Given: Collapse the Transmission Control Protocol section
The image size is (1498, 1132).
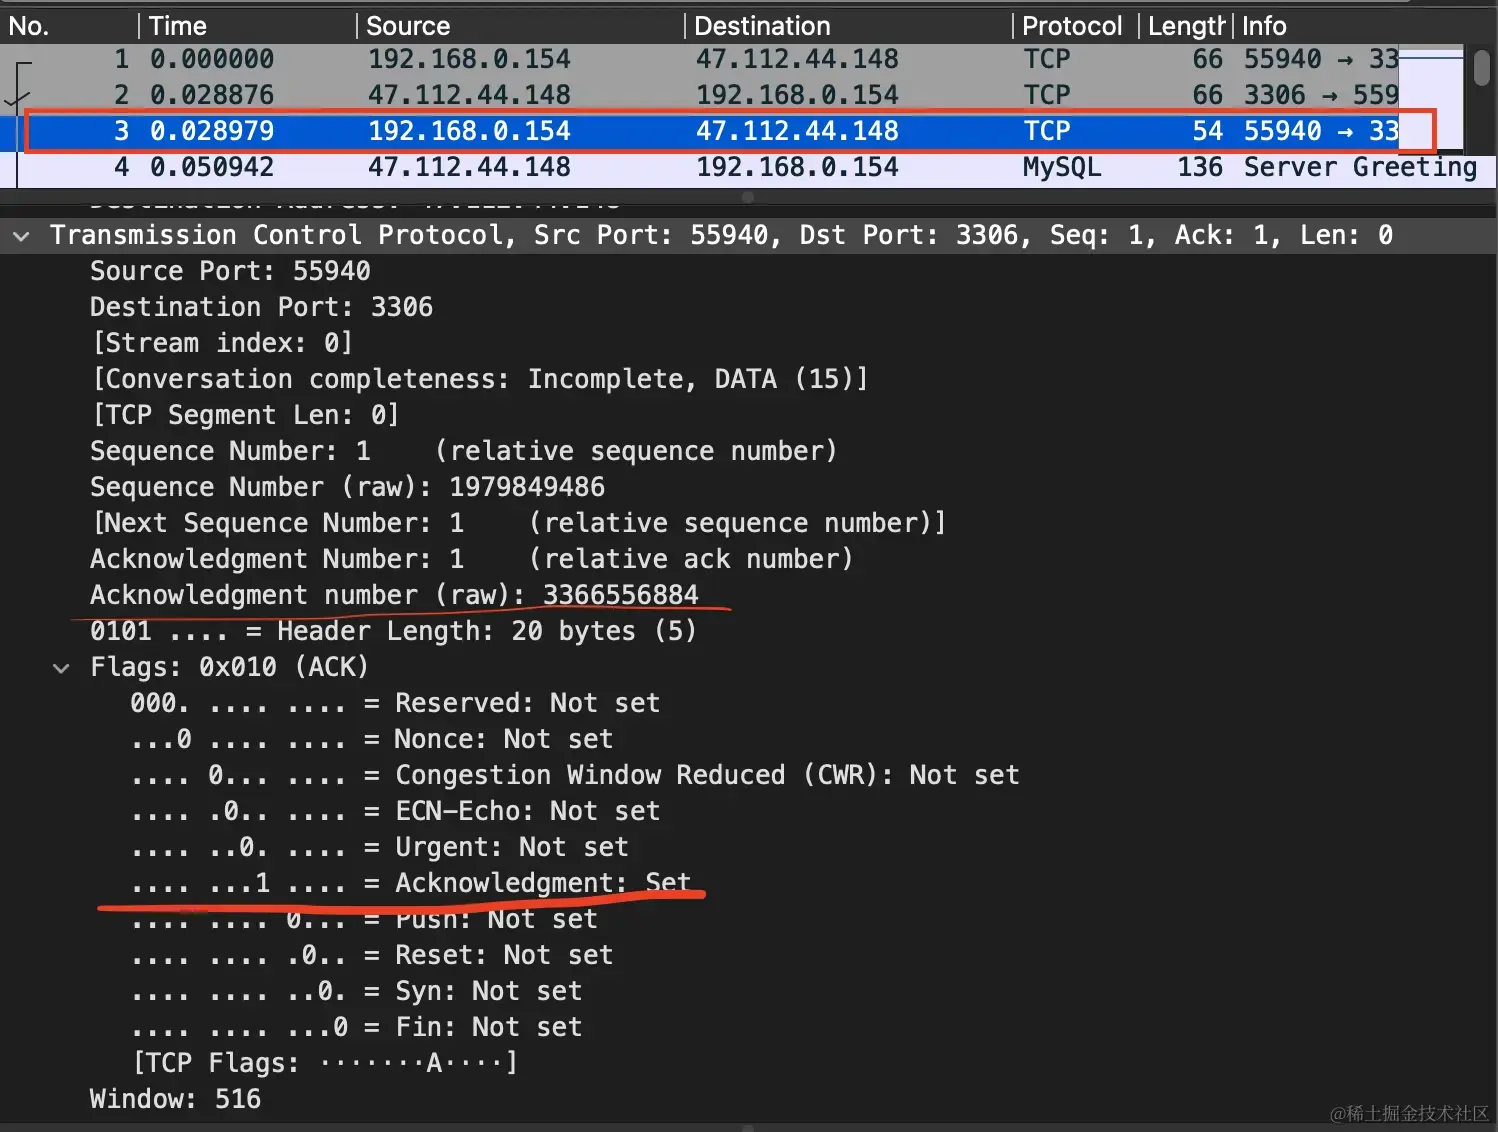Looking at the screenshot, I should 21,236.
